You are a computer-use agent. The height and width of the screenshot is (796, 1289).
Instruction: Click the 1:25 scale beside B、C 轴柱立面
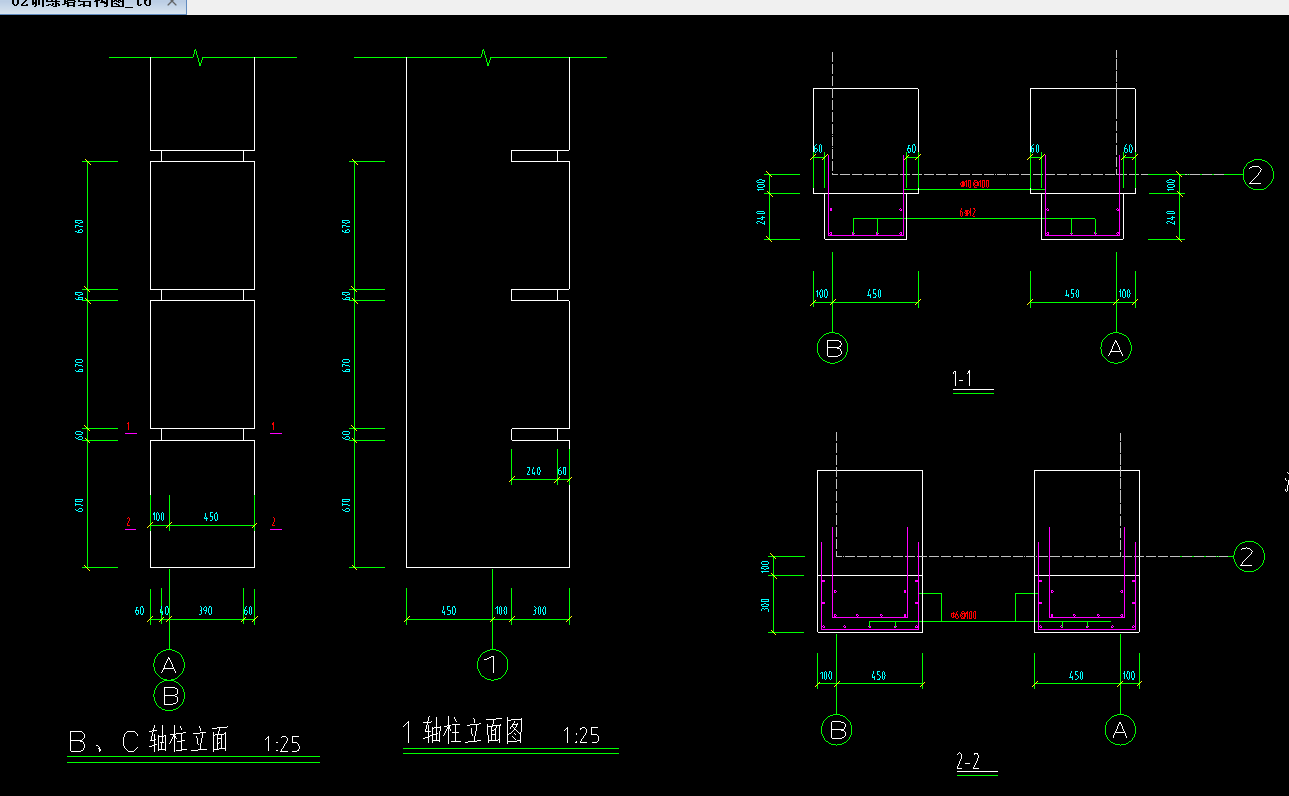coord(282,744)
